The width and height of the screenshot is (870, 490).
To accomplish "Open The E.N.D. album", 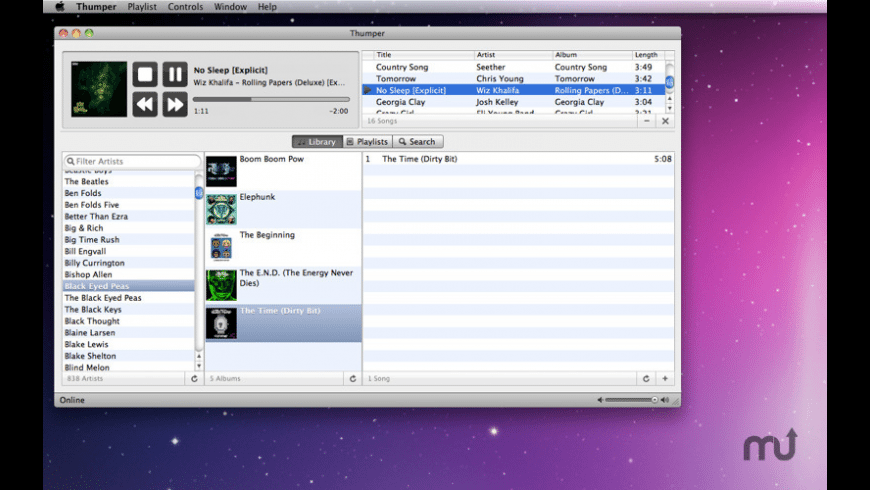I will [284, 285].
